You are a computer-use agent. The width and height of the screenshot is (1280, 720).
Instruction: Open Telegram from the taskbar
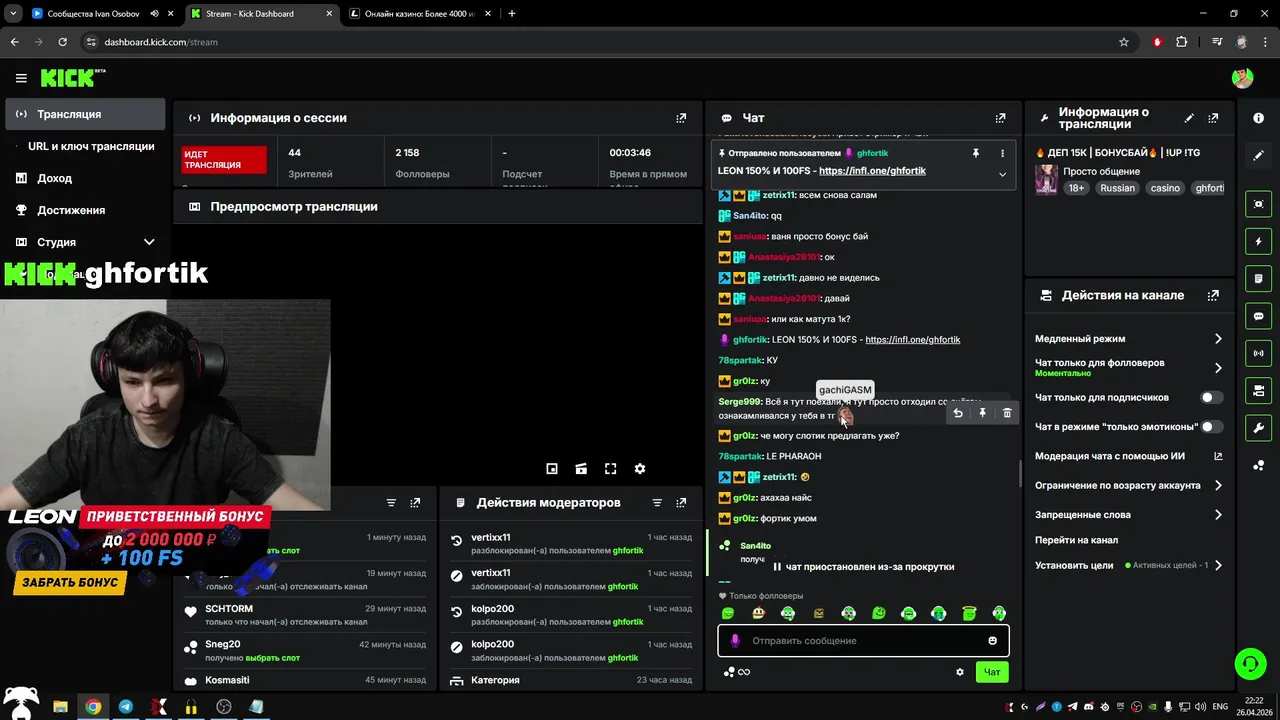click(x=126, y=707)
